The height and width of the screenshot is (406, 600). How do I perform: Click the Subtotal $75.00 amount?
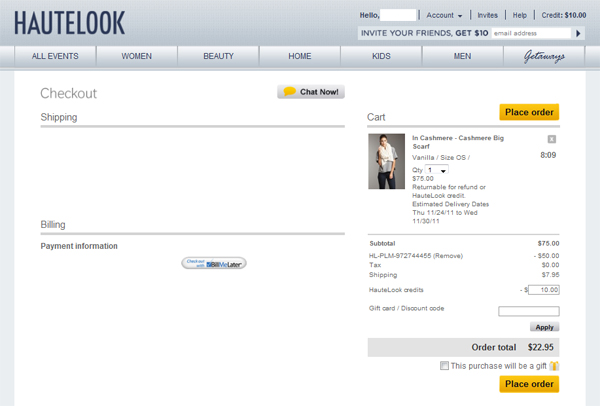[548, 243]
